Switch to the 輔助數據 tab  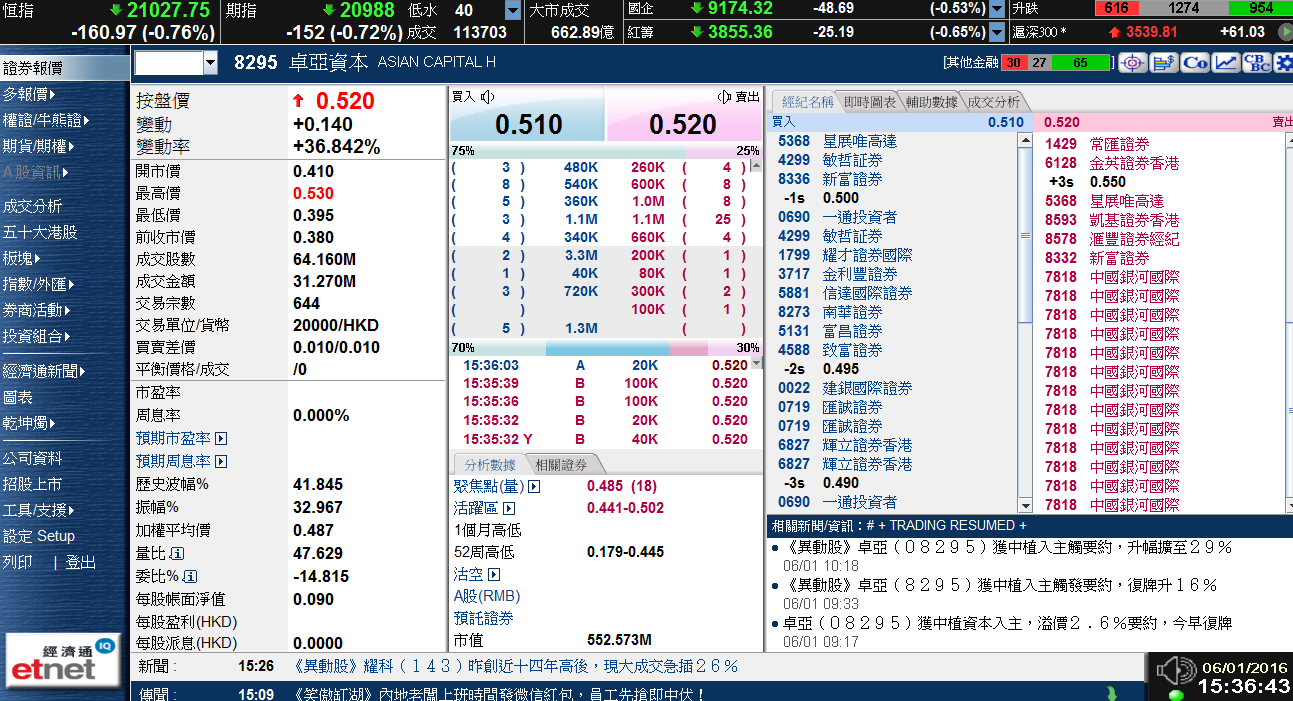pyautogui.click(x=932, y=101)
